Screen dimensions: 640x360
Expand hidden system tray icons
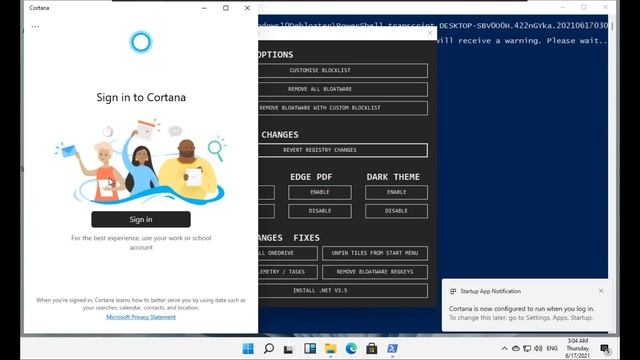(504, 349)
